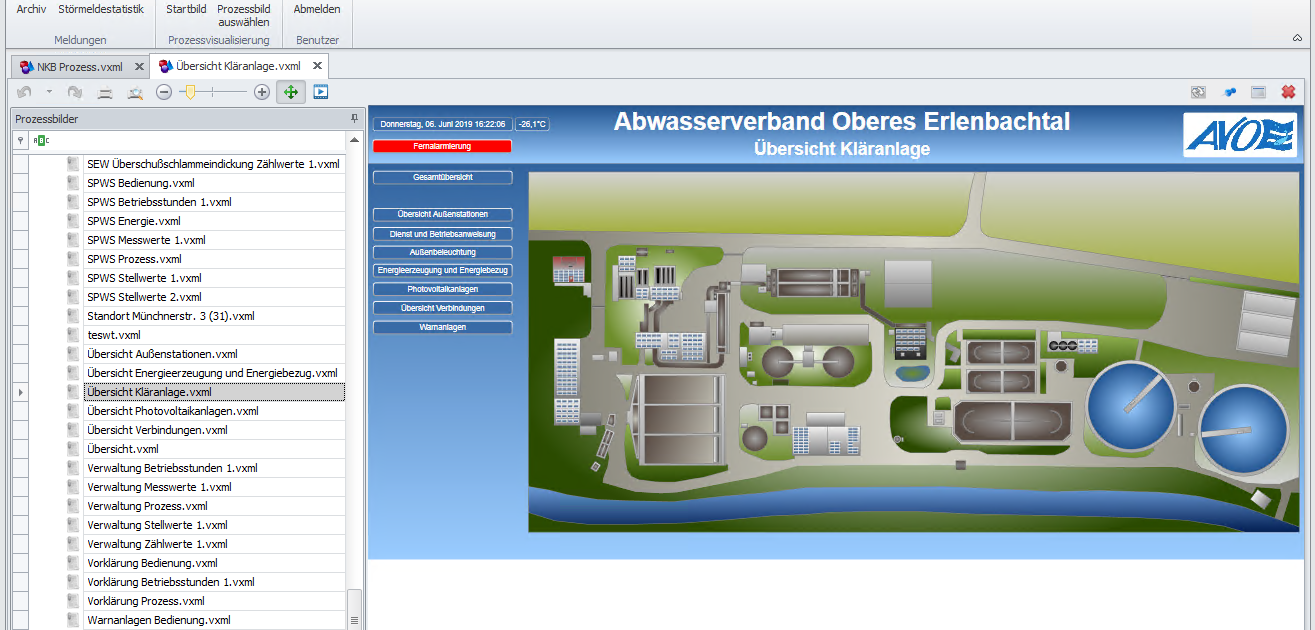Click the red X icon in toolbar
The height and width of the screenshot is (630, 1315).
(1288, 92)
